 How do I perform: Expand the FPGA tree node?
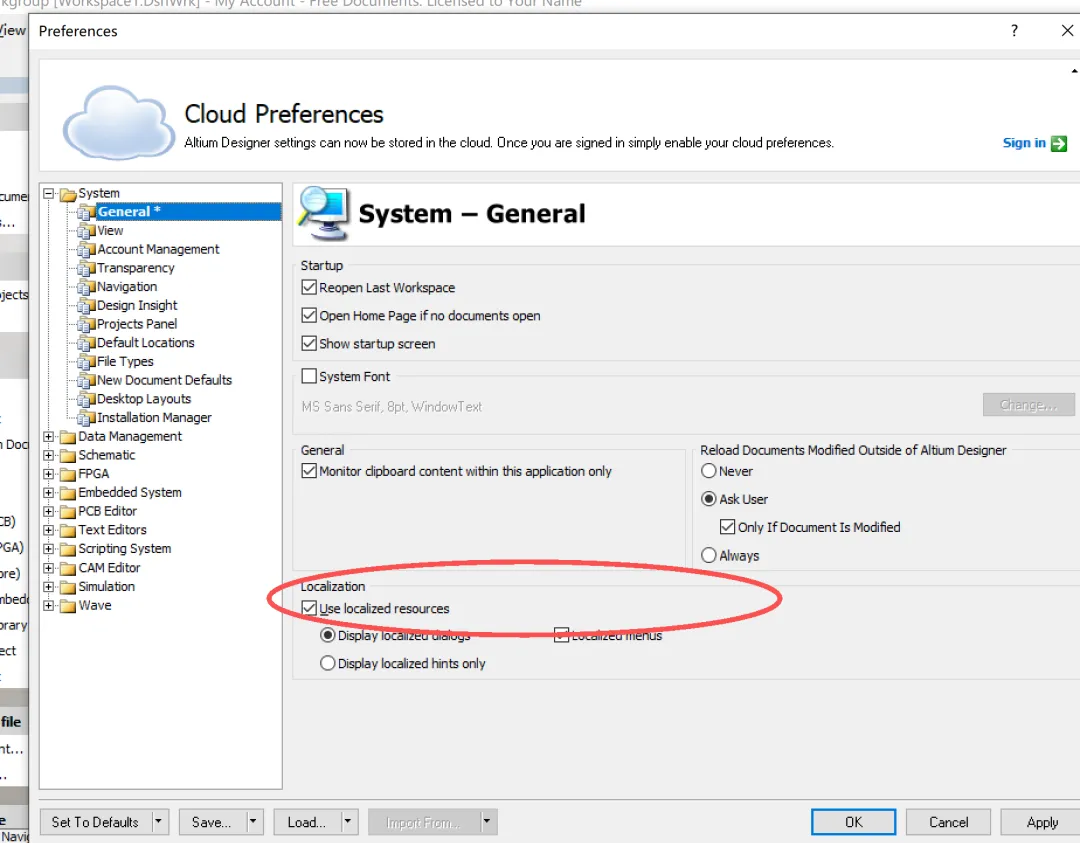[48, 474]
